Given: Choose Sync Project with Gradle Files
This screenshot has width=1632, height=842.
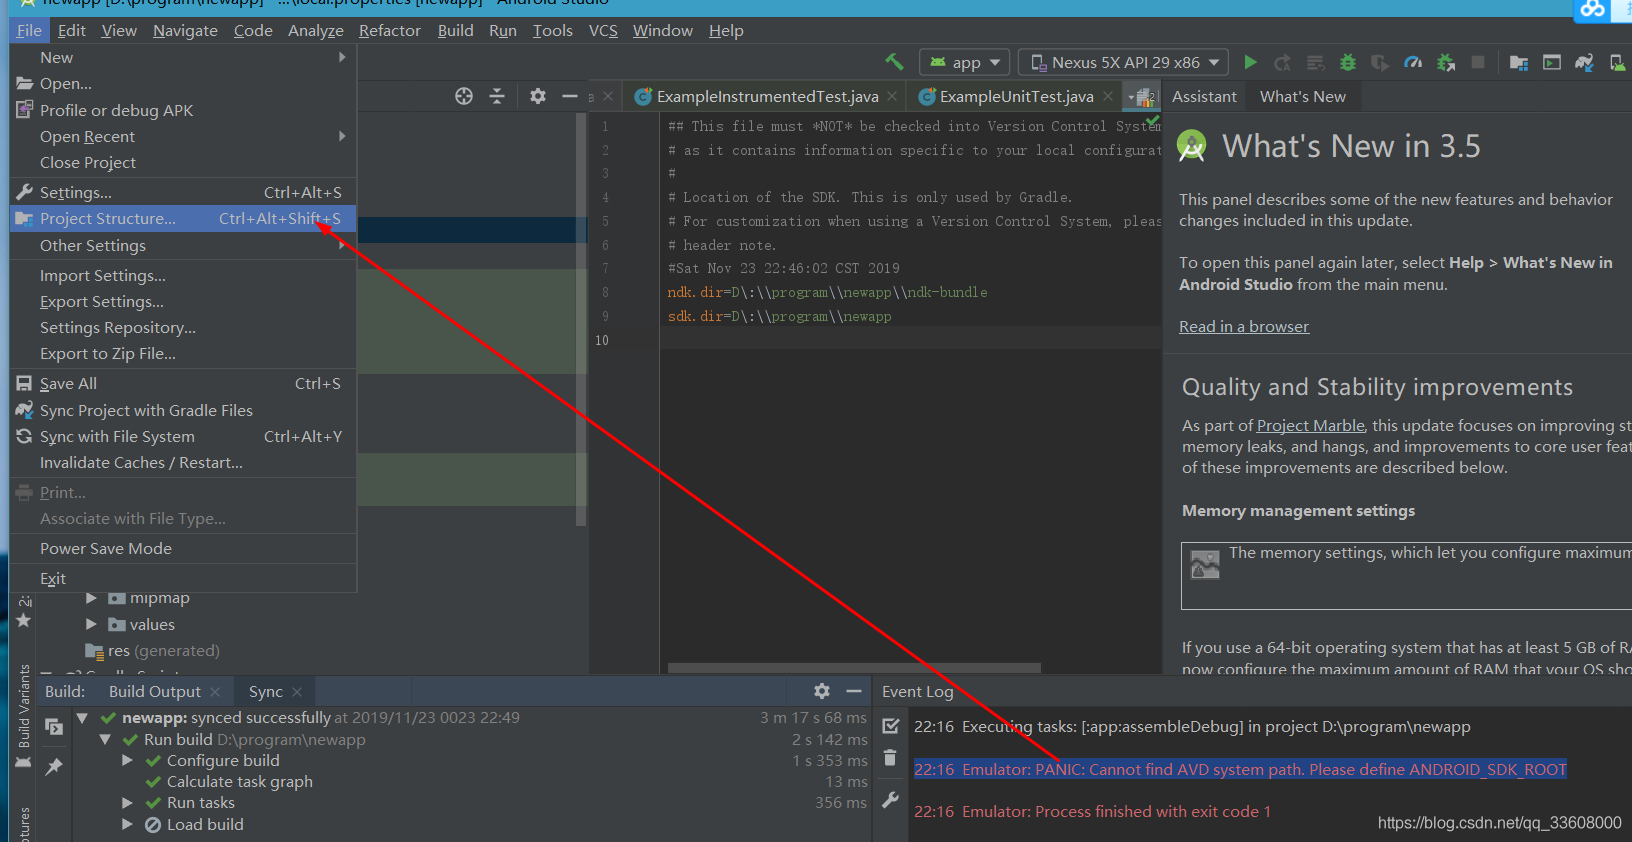Looking at the screenshot, I should coord(183,410).
